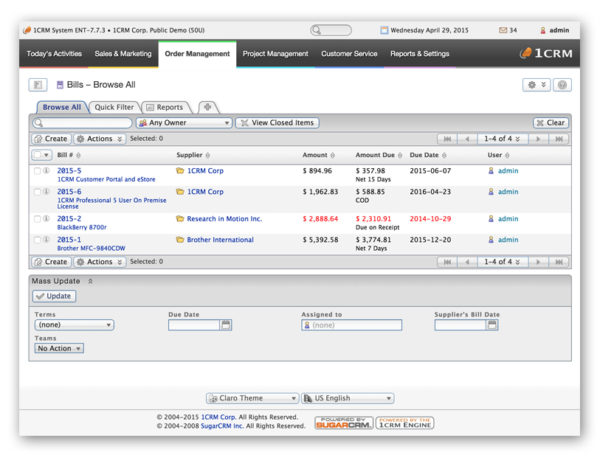
Task: Go to next page arrow in top pagination
Action: point(538,139)
